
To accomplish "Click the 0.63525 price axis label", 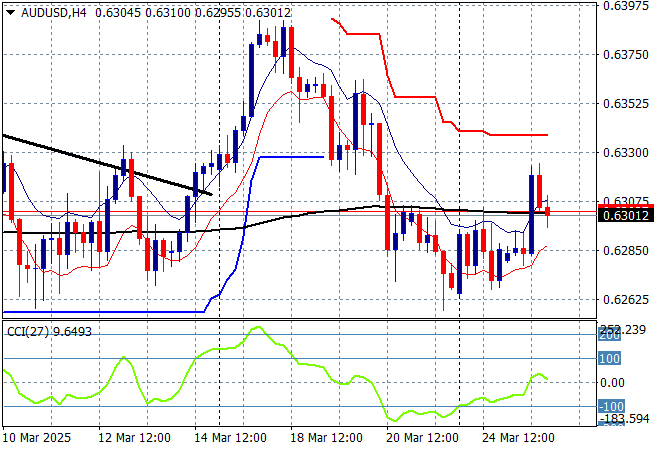I will pyautogui.click(x=626, y=104).
